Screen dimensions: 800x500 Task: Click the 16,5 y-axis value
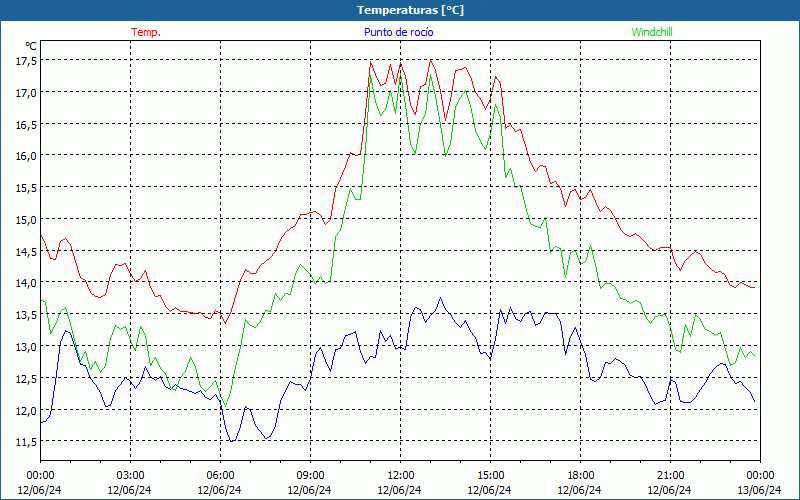[x=26, y=124]
